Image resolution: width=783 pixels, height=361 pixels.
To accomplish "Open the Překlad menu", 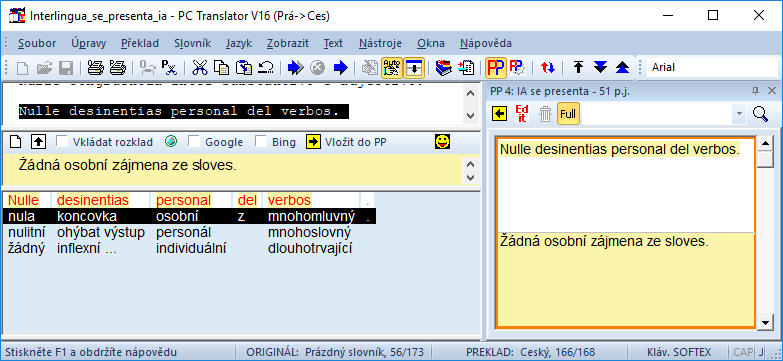I will tap(140, 43).
